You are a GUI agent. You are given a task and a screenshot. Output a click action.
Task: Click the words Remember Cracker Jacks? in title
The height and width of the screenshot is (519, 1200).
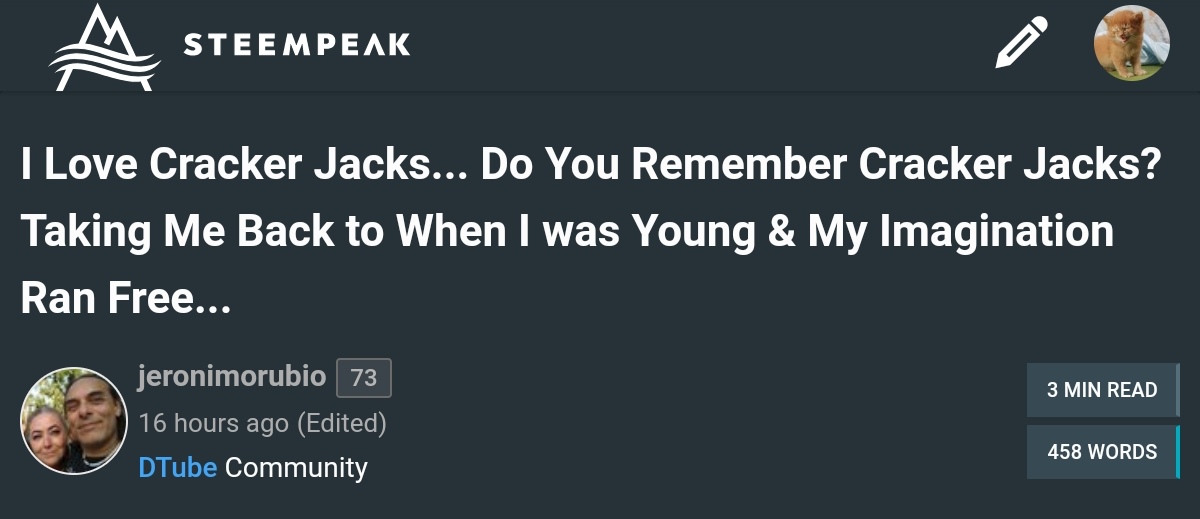click(895, 165)
